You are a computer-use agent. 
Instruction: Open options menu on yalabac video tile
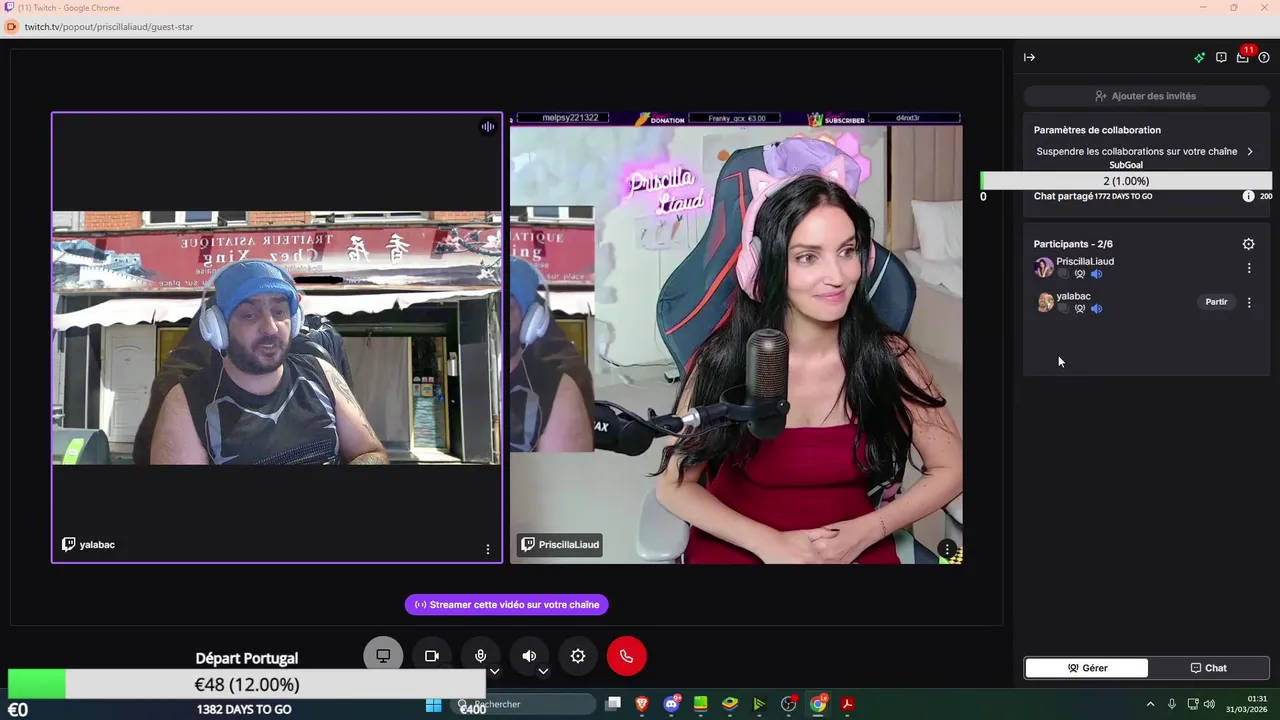488,549
